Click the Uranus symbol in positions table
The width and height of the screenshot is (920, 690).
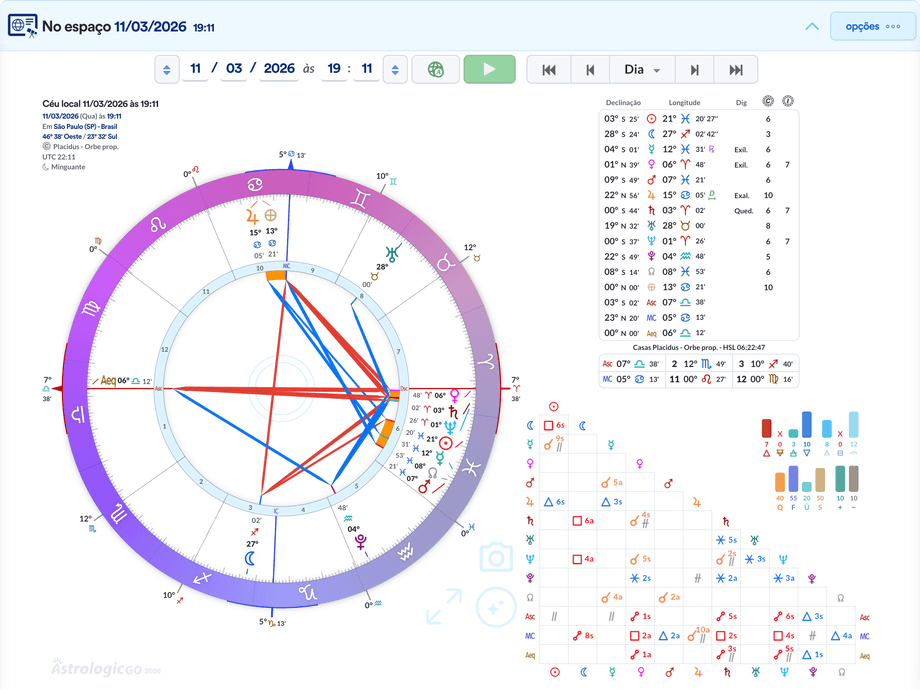651,225
